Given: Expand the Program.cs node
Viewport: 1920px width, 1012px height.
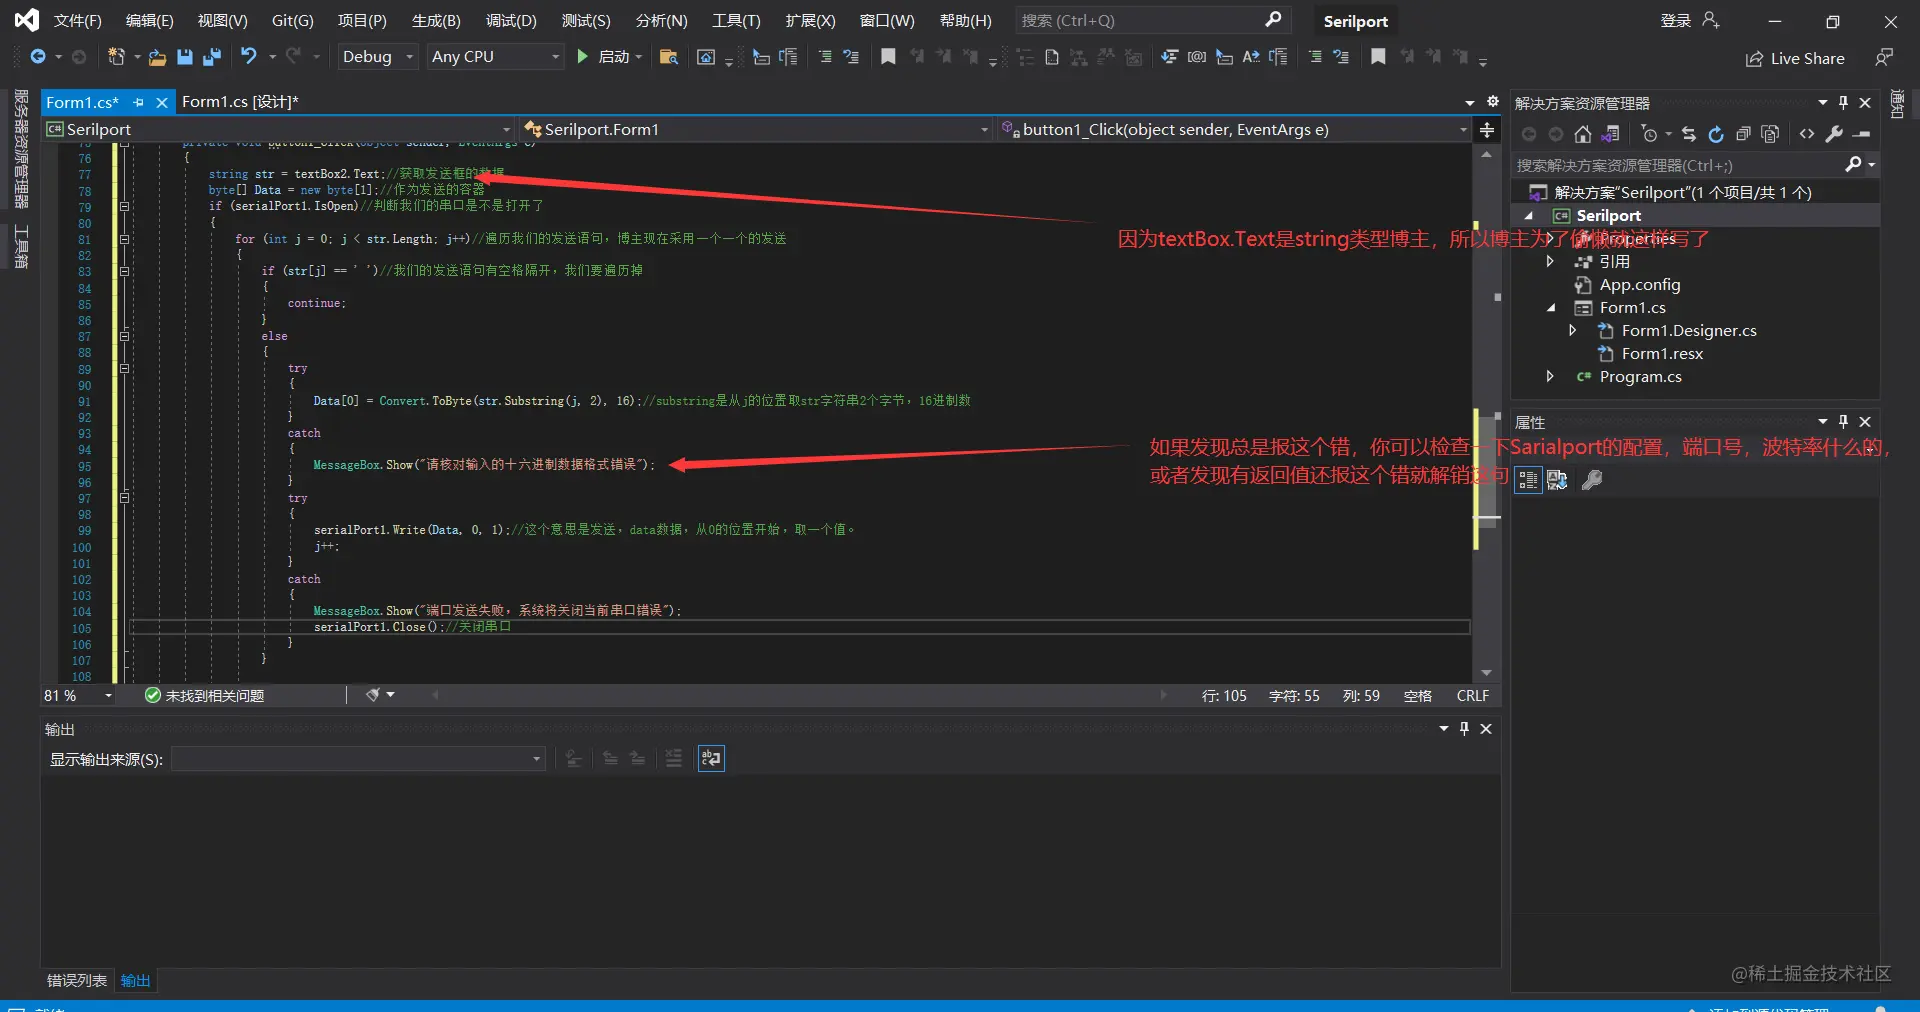Looking at the screenshot, I should [1550, 377].
